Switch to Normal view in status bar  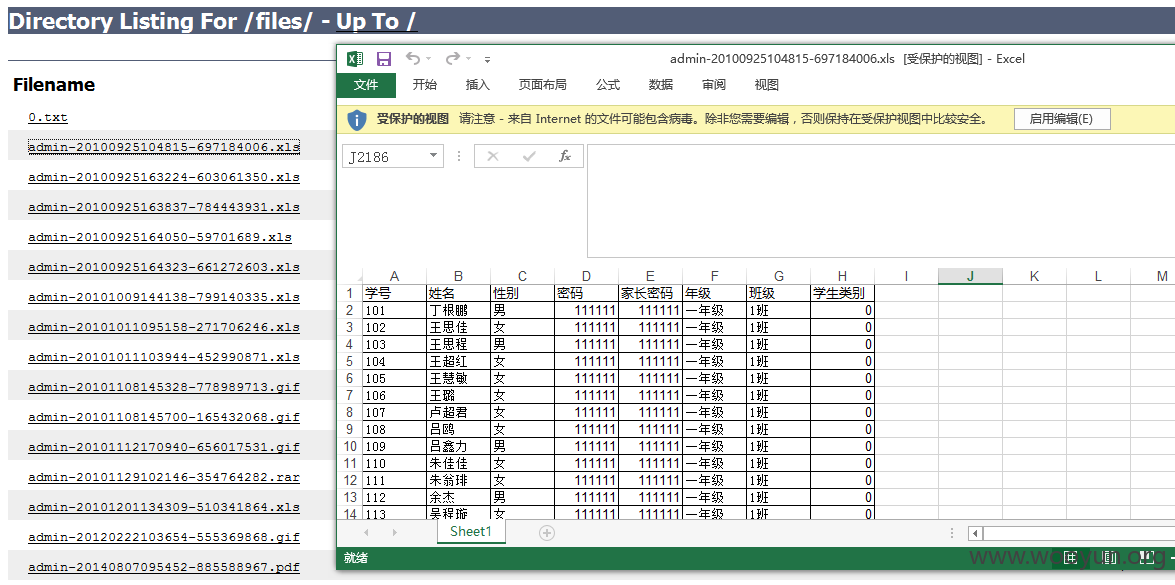click(1071, 557)
